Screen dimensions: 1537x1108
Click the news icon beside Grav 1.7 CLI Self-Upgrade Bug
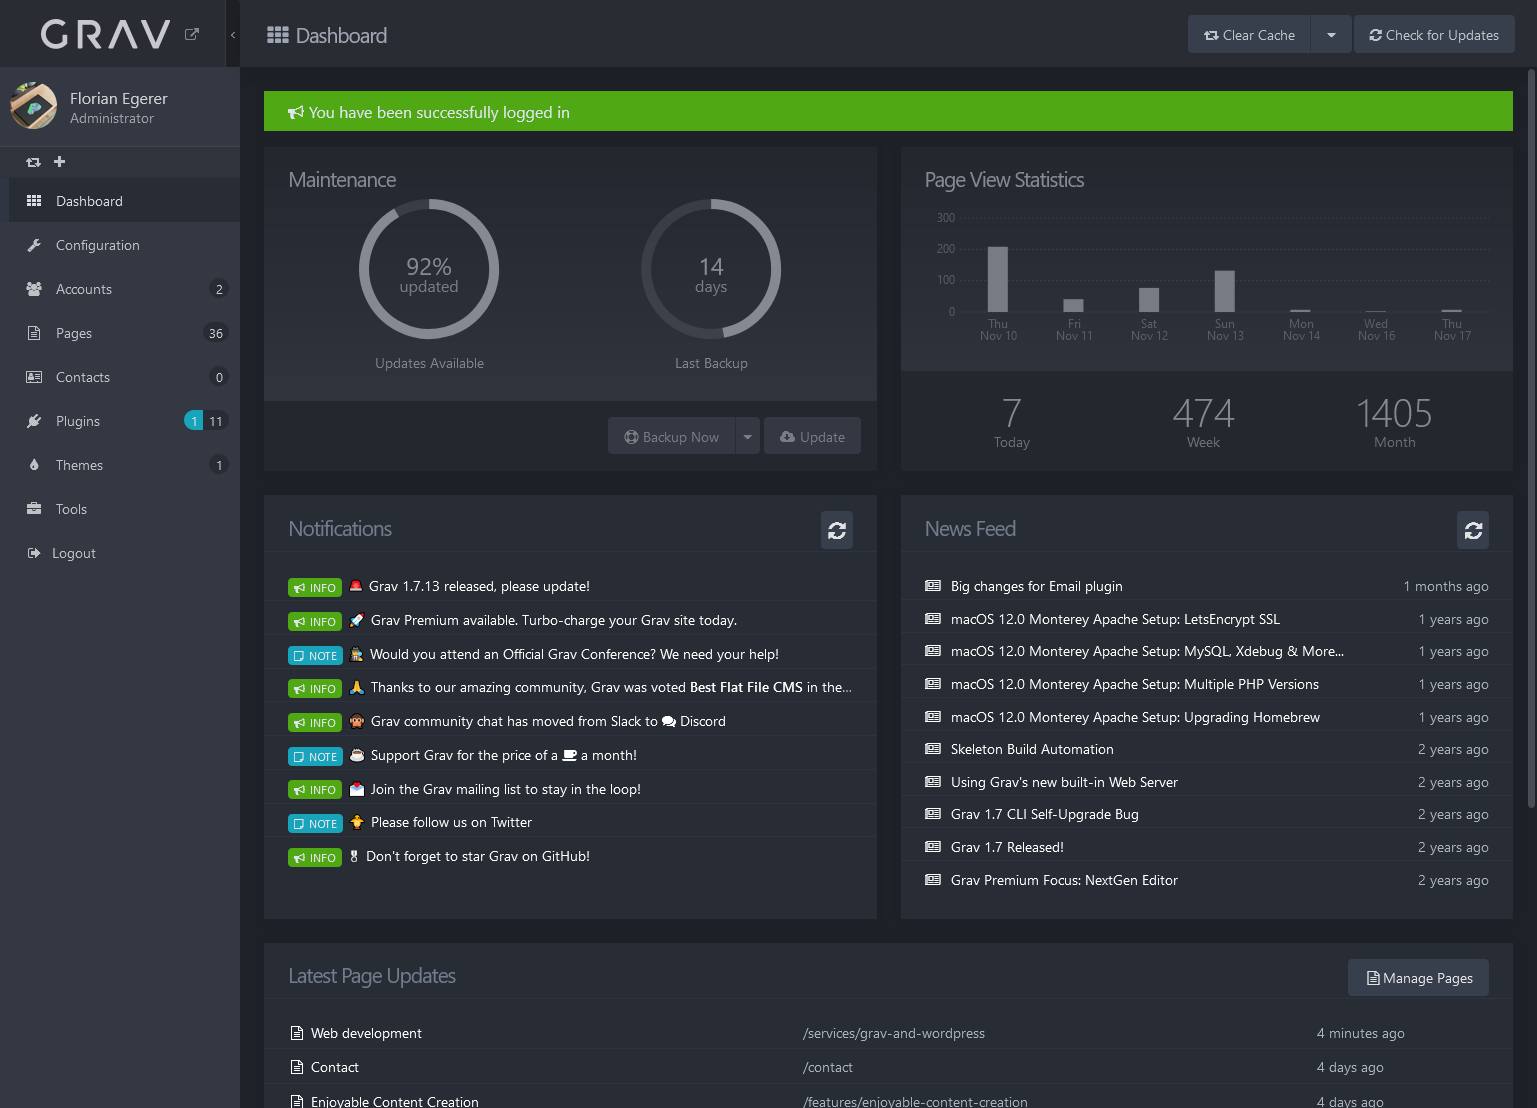(x=933, y=814)
